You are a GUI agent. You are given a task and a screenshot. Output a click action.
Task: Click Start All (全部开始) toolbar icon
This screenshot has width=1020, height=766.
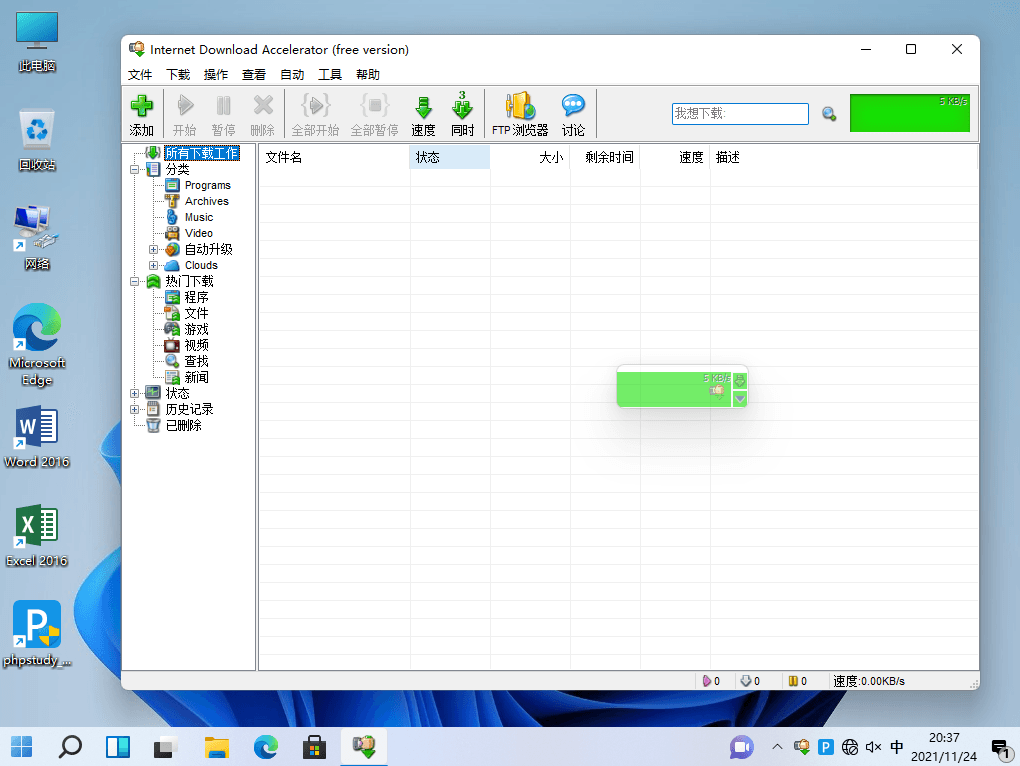click(315, 114)
